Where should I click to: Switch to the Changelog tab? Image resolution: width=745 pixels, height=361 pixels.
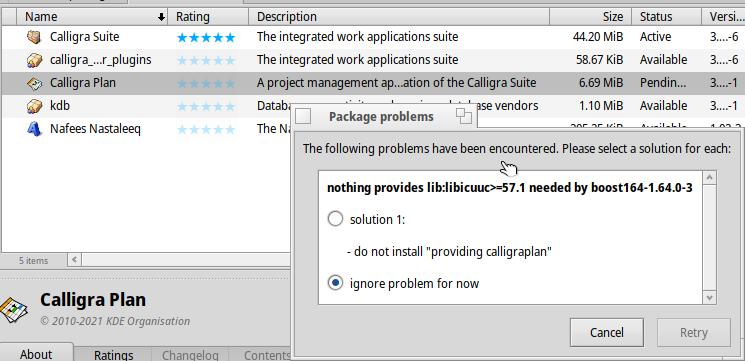pos(190,355)
